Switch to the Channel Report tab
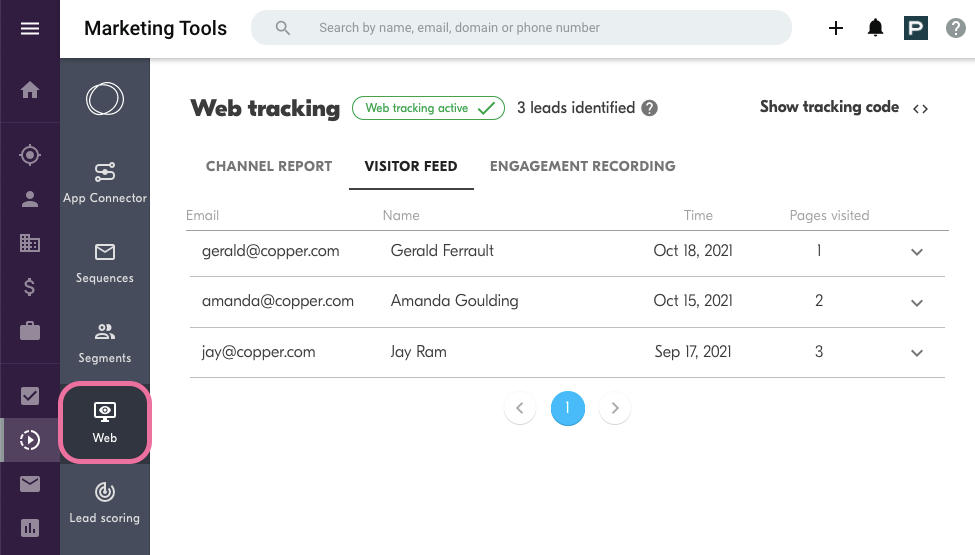Image resolution: width=975 pixels, height=555 pixels. click(x=269, y=166)
